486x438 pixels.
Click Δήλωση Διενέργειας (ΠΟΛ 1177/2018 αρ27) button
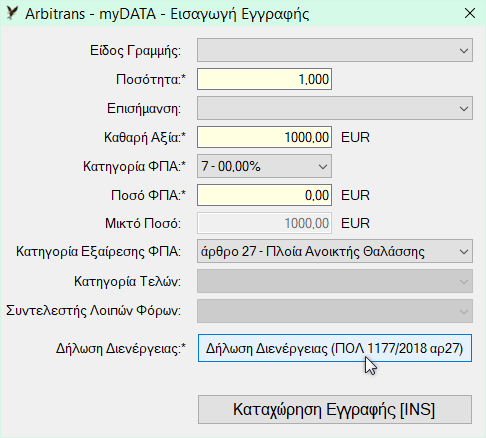335,348
